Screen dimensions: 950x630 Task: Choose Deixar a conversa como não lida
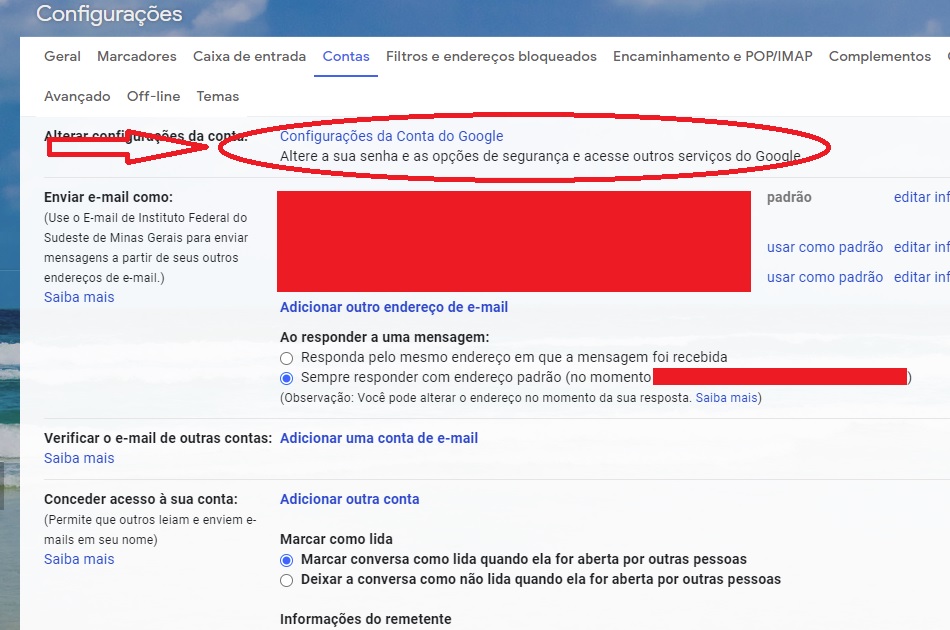pos(287,580)
